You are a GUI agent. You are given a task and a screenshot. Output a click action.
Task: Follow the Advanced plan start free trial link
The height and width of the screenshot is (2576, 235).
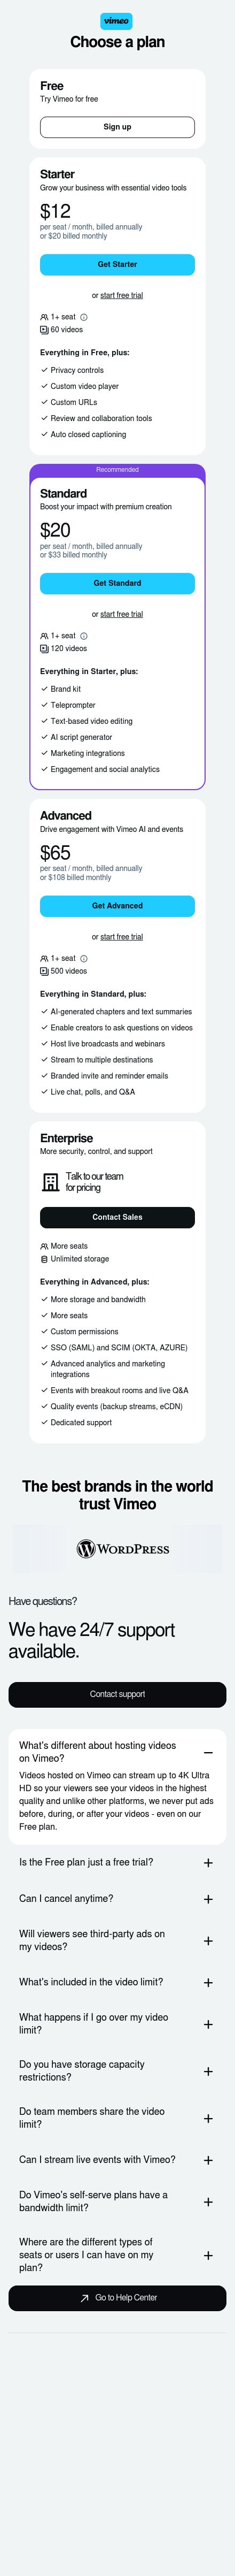(121, 937)
